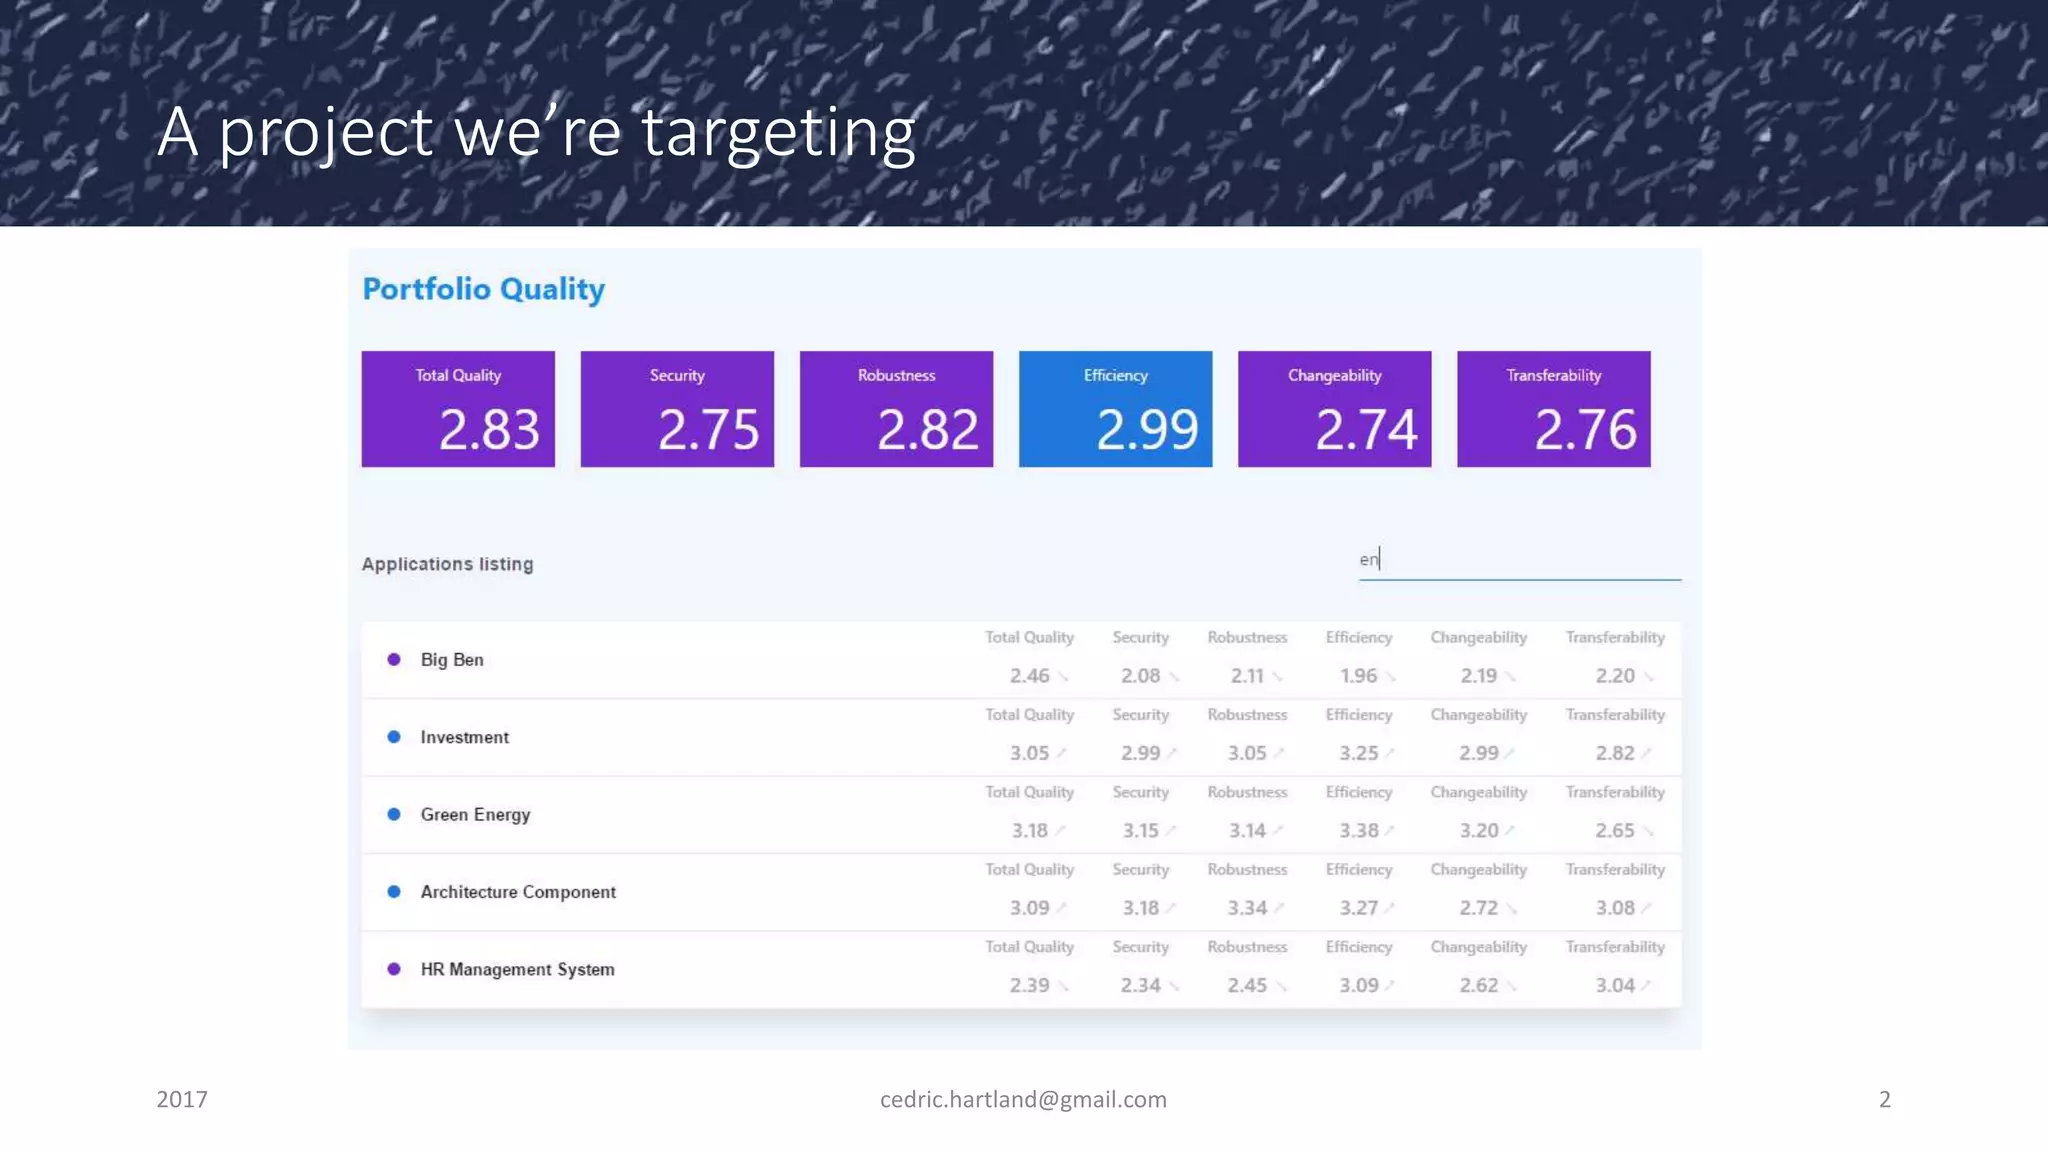
Task: Click the Portfolio Quality heading
Action: pos(483,289)
